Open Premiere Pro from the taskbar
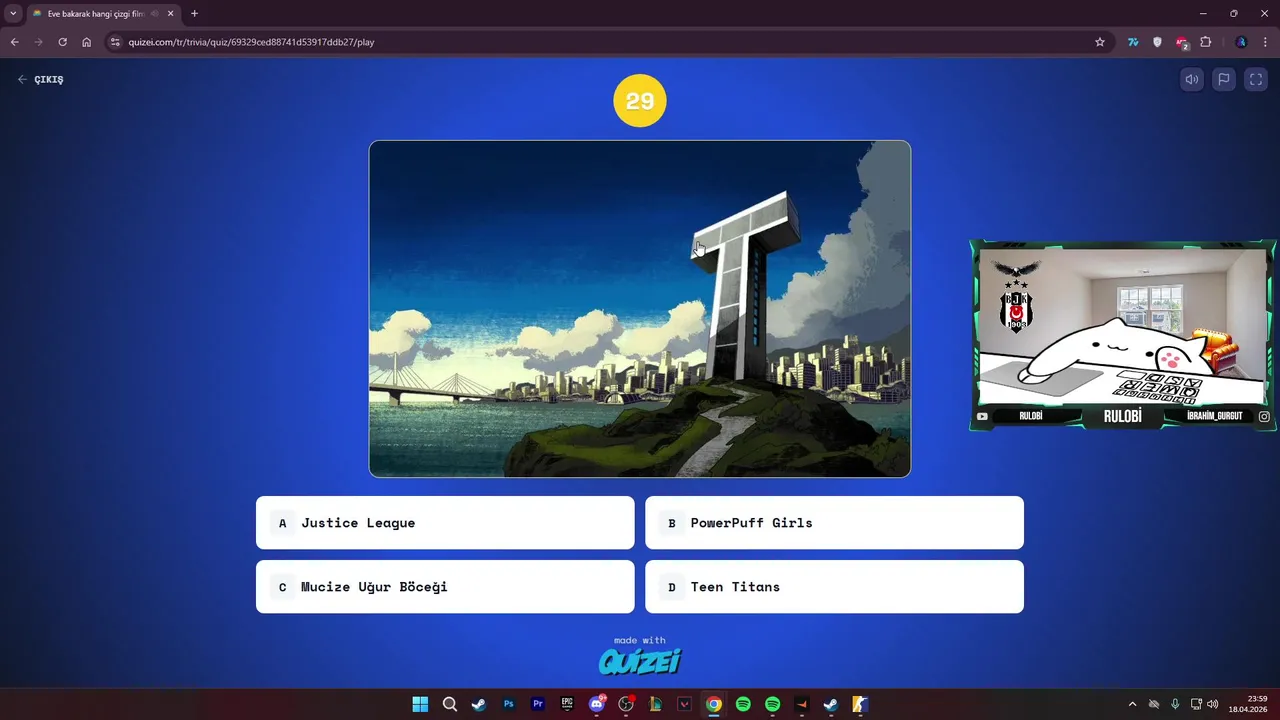This screenshot has height=720, width=1280. click(538, 704)
